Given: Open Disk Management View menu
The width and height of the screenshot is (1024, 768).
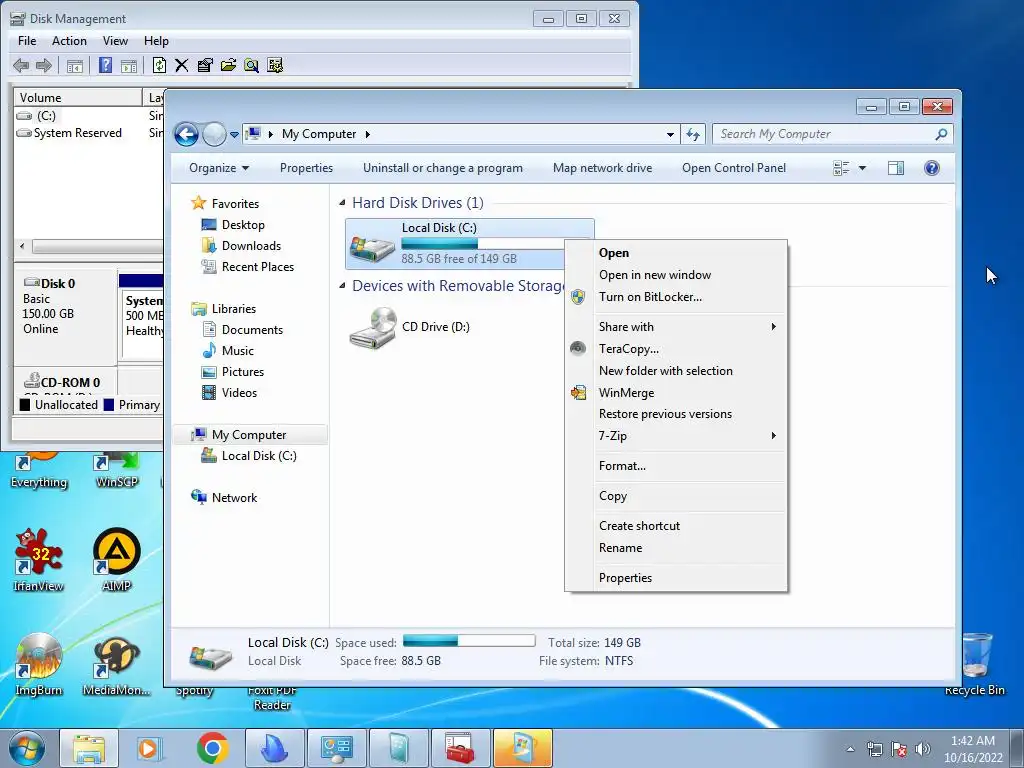Looking at the screenshot, I should tap(115, 40).
